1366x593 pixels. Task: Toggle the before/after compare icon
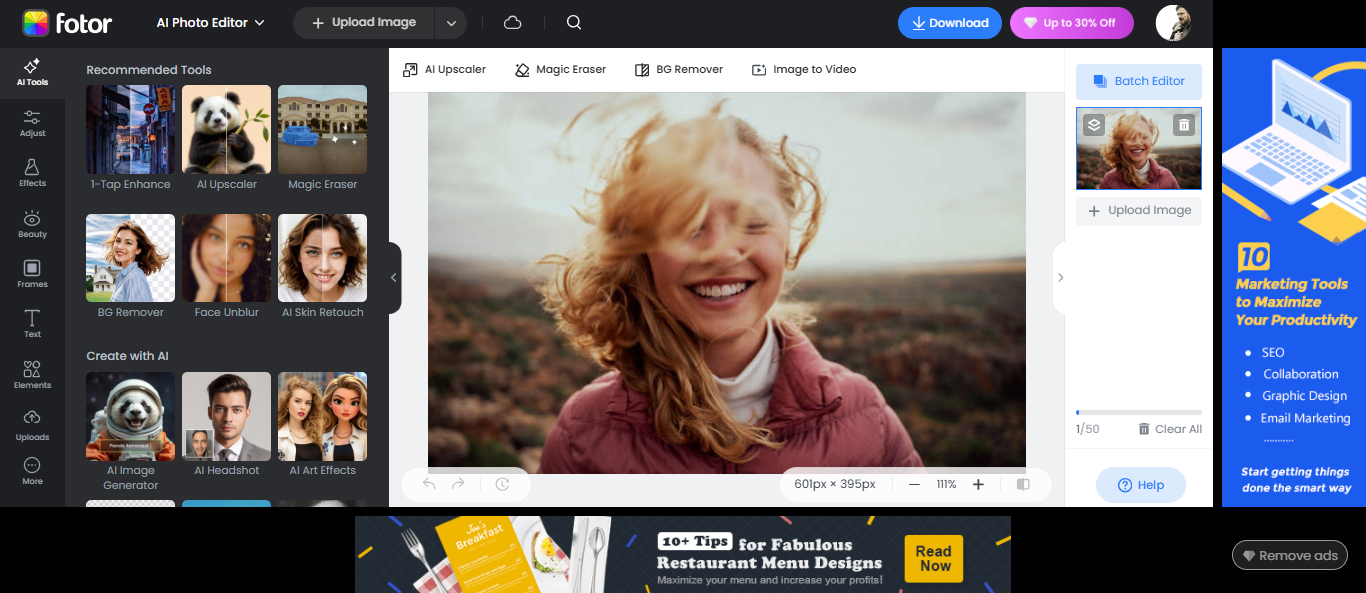pyautogui.click(x=1022, y=484)
